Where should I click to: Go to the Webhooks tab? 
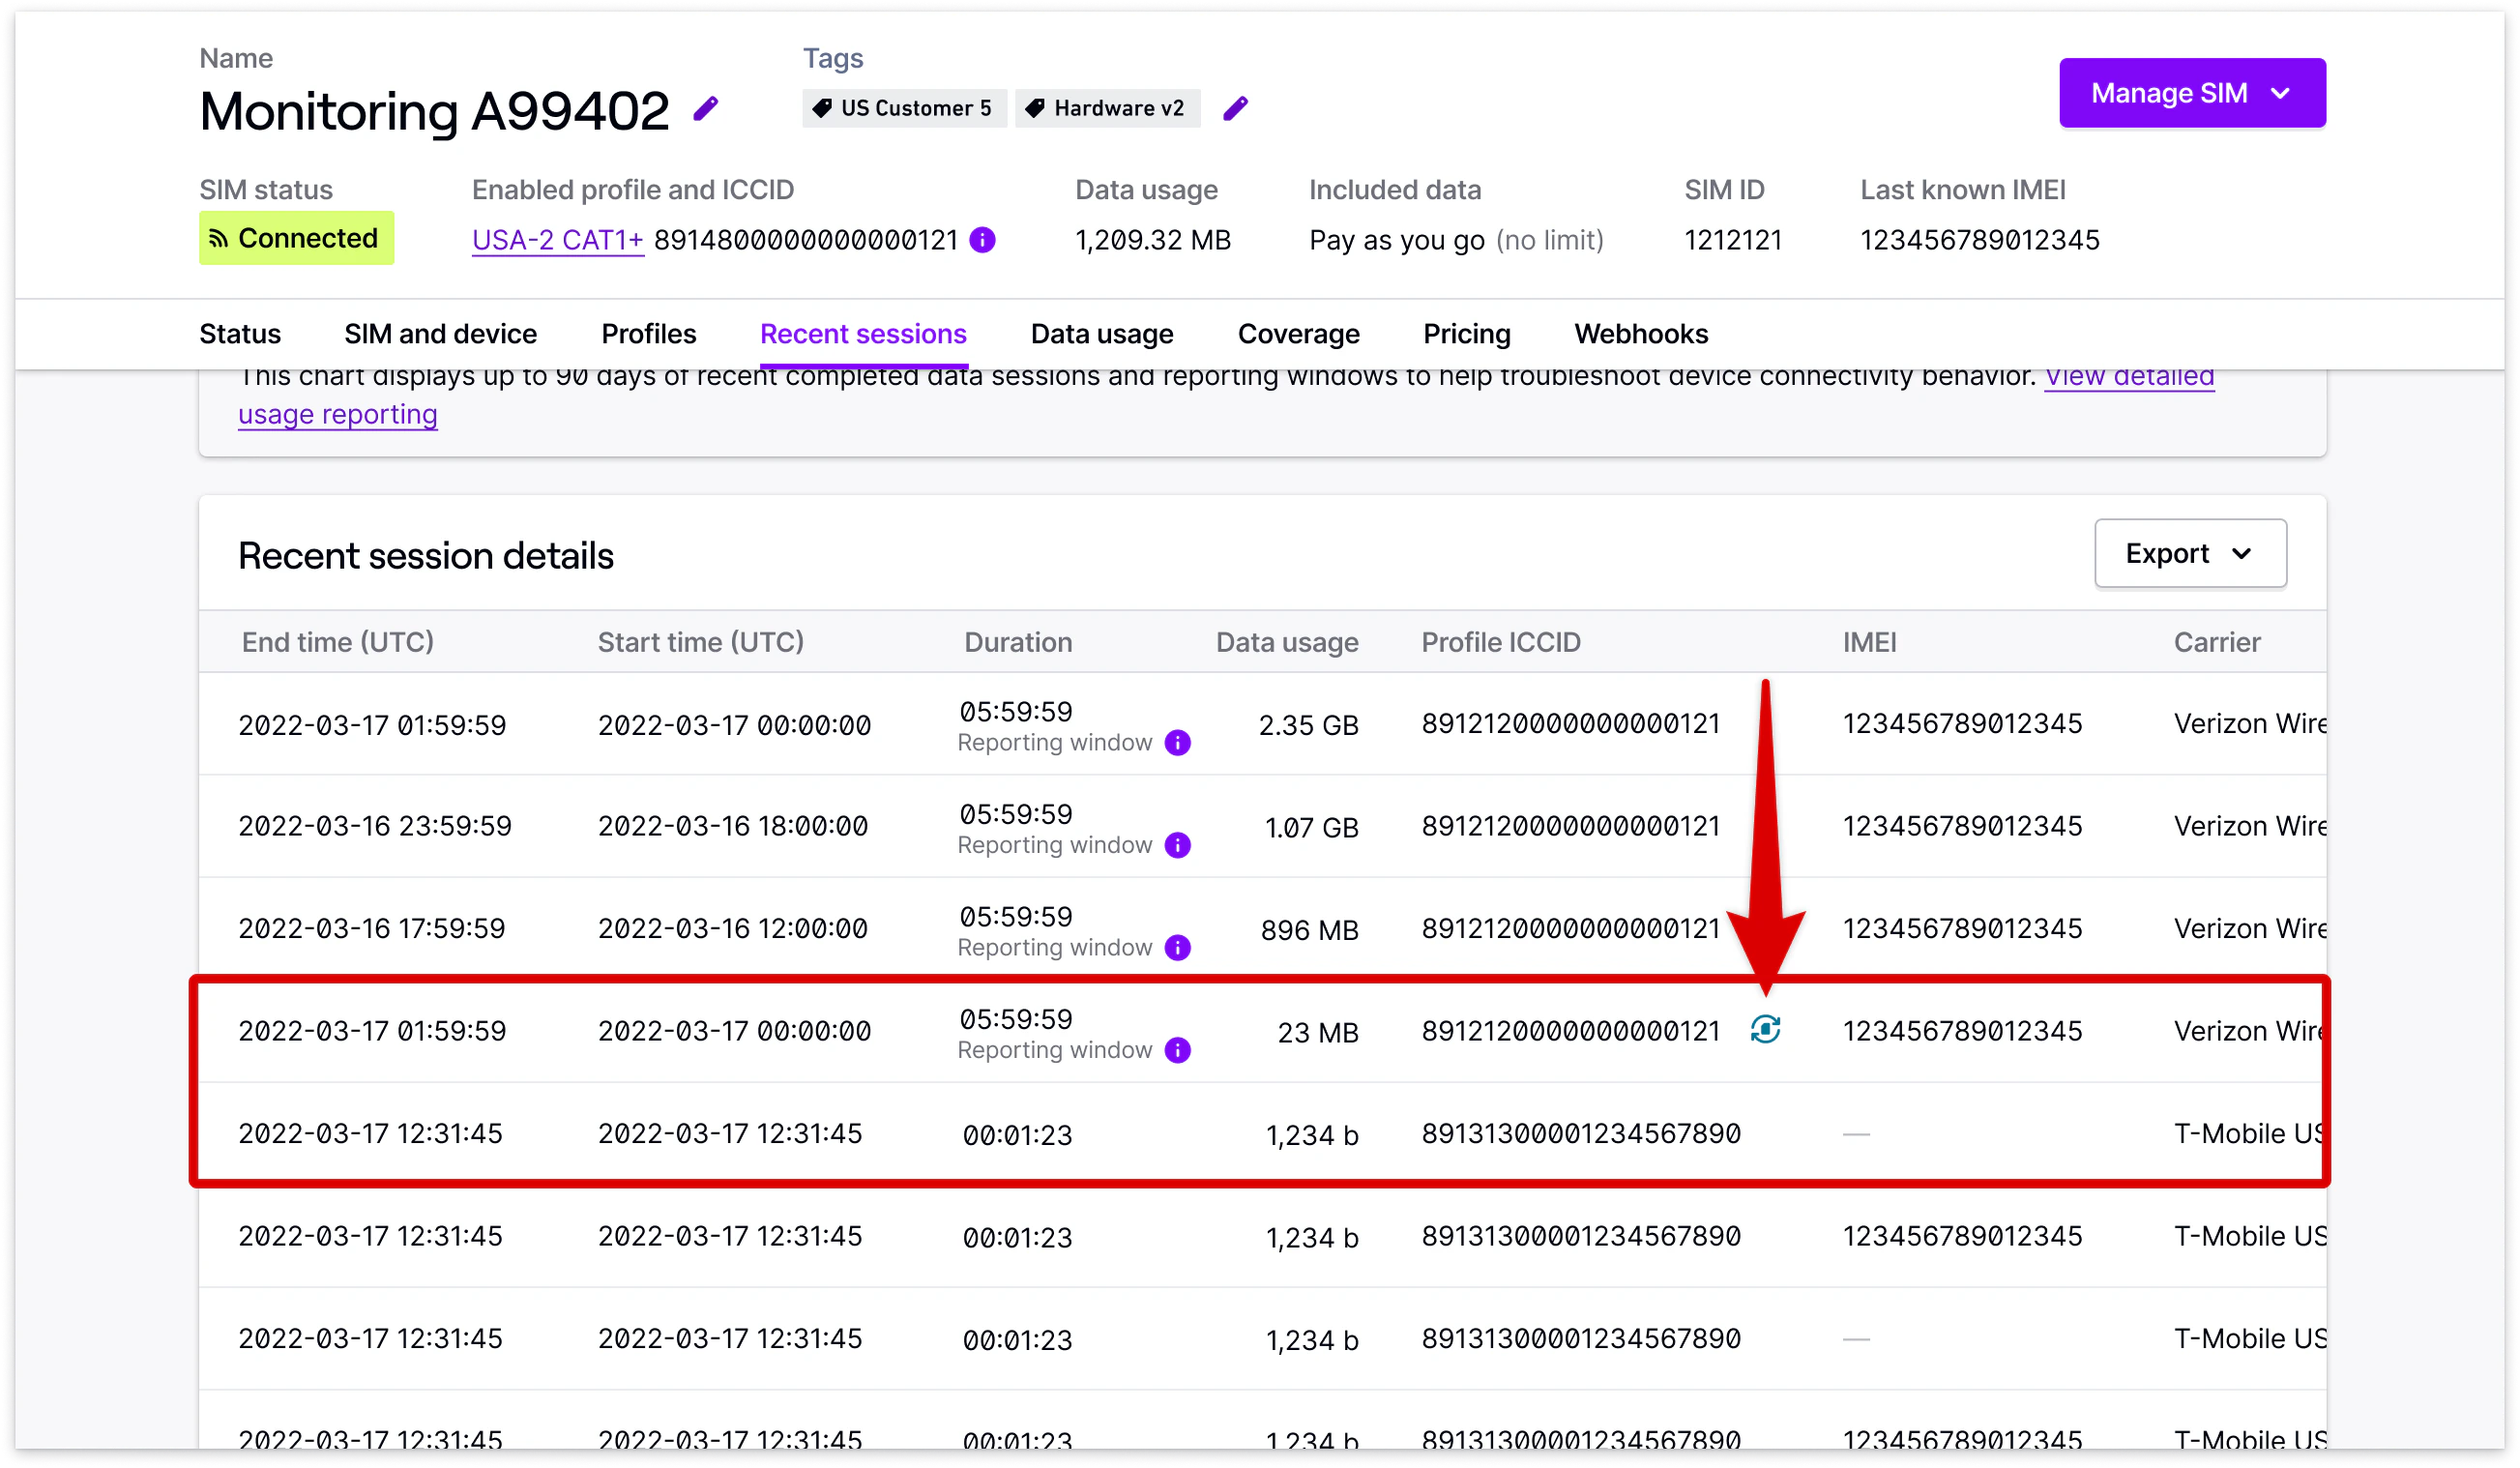tap(1640, 334)
